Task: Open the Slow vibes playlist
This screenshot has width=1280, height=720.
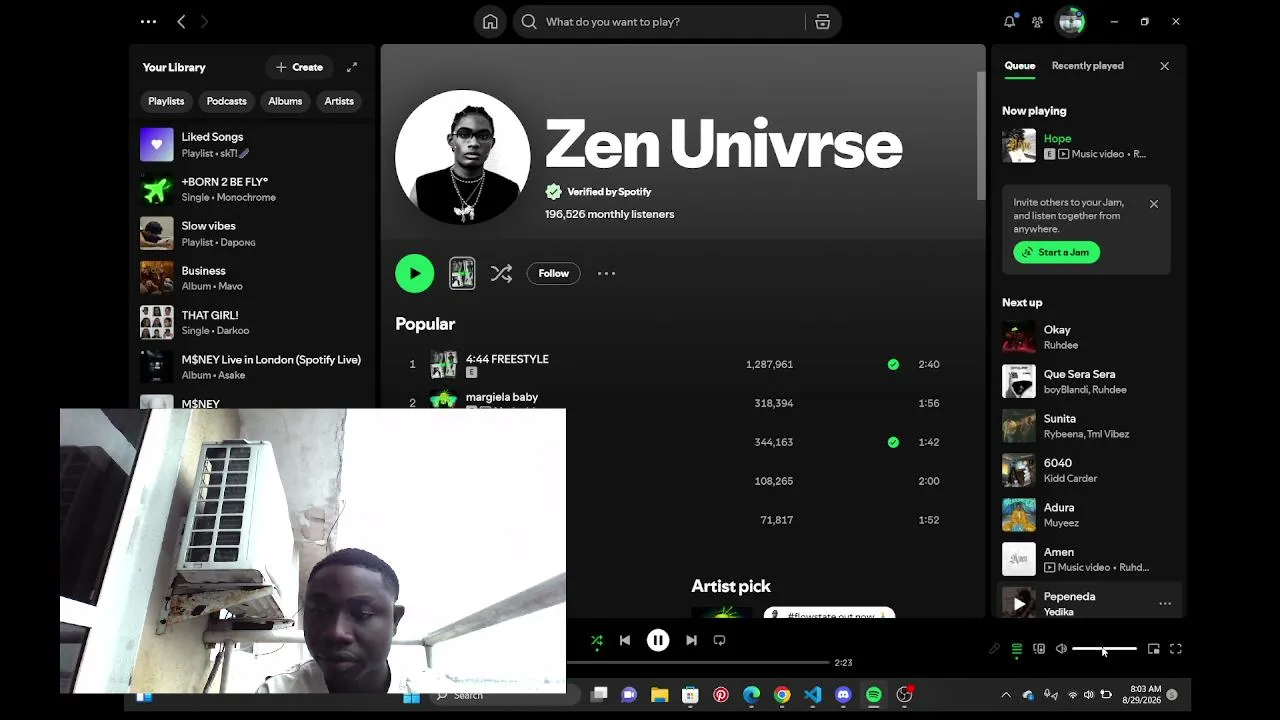Action: (x=254, y=233)
